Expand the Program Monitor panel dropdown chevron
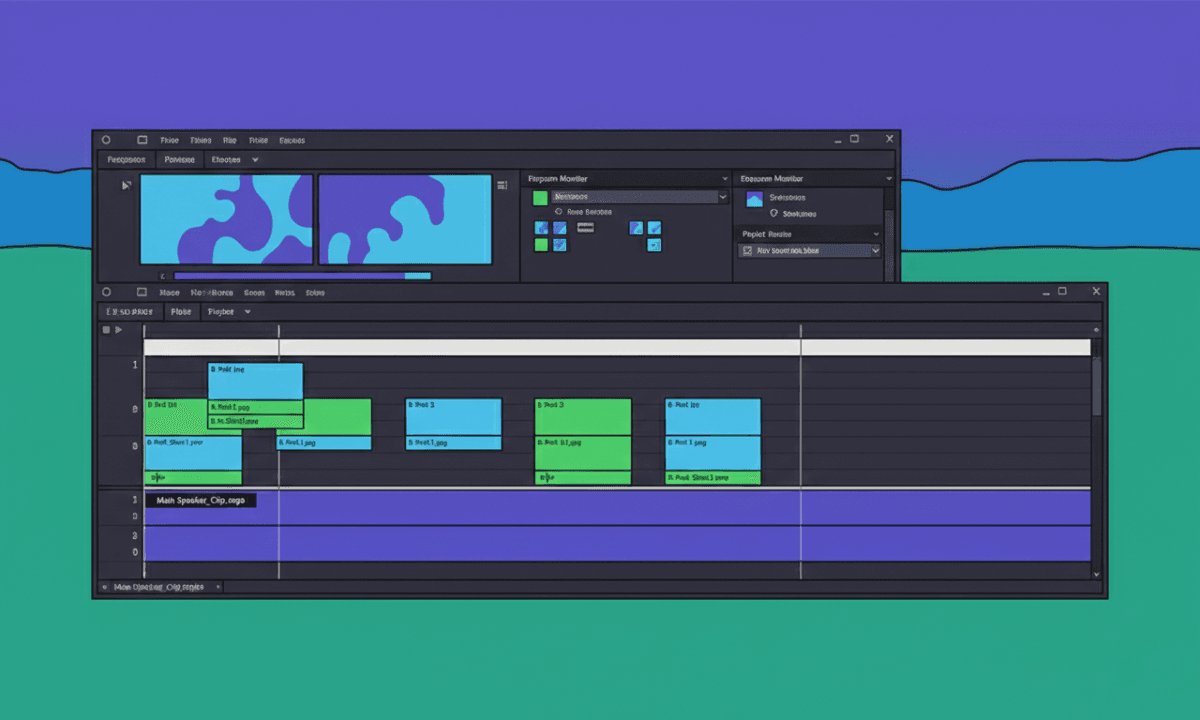This screenshot has width=1200, height=720. pyautogui.click(x=724, y=177)
